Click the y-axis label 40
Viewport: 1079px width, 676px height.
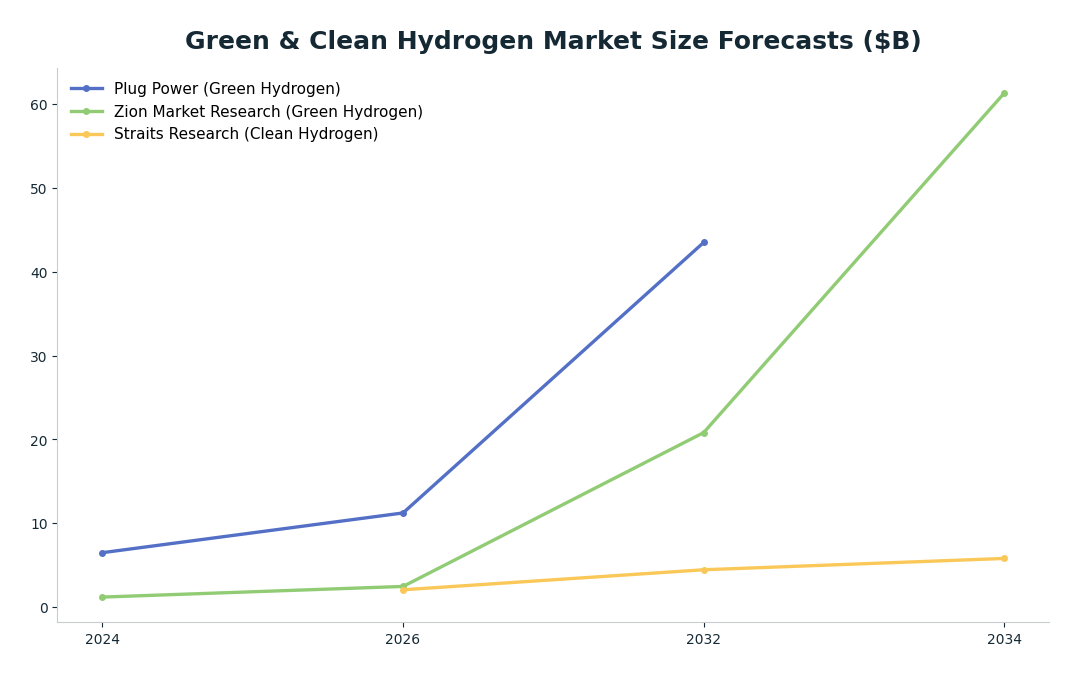(x=39, y=273)
